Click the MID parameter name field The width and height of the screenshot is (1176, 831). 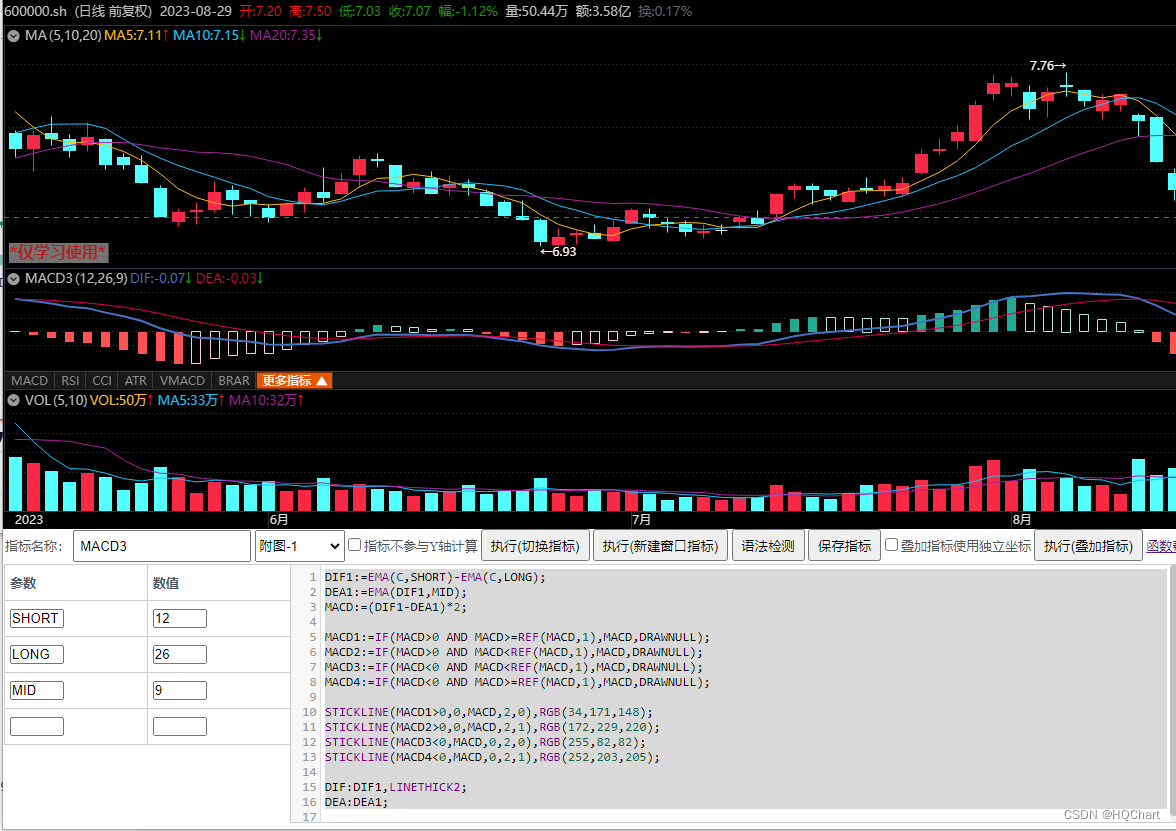pyautogui.click(x=37, y=690)
